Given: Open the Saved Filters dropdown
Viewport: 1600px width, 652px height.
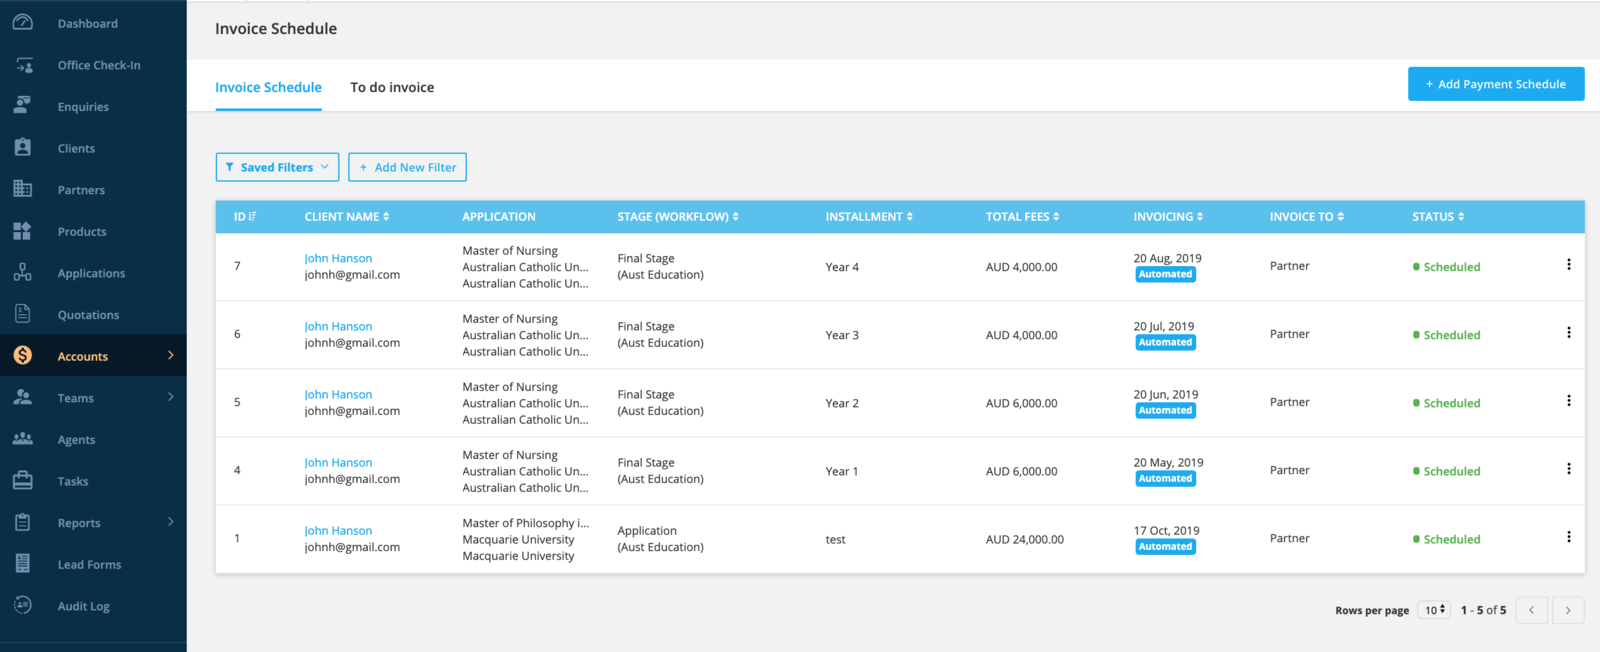Looking at the screenshot, I should (277, 167).
